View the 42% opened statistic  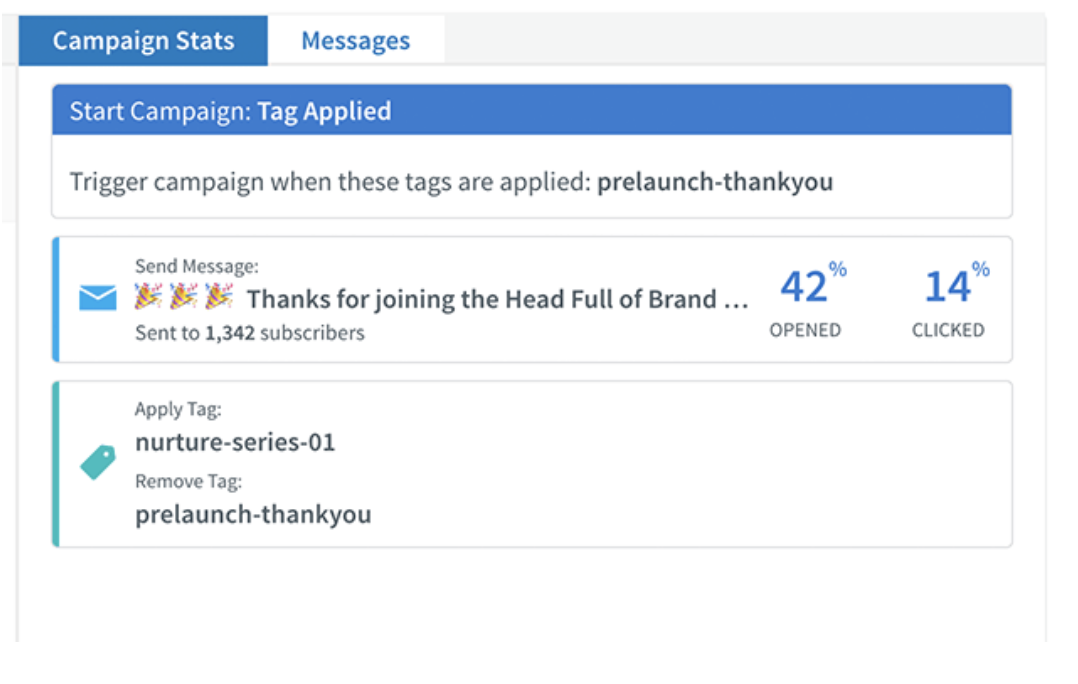[806, 287]
